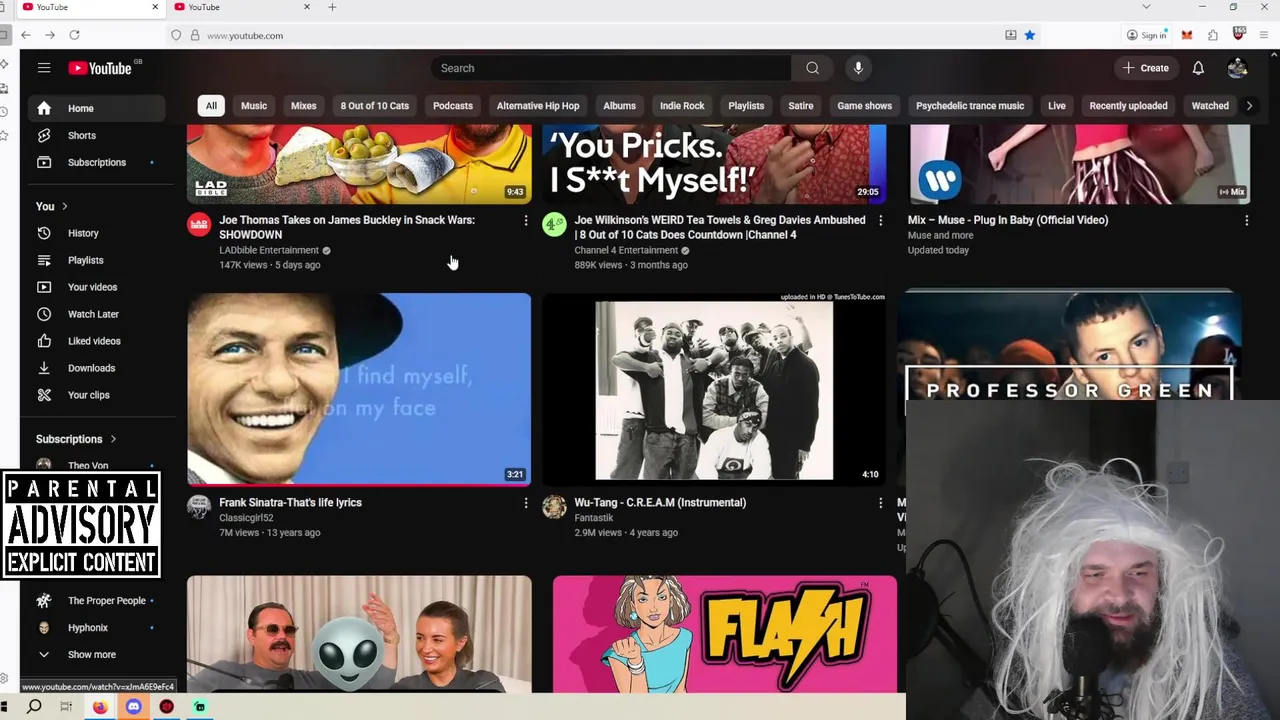Show next filter chips arrow
The height and width of the screenshot is (720, 1280).
point(1248,106)
